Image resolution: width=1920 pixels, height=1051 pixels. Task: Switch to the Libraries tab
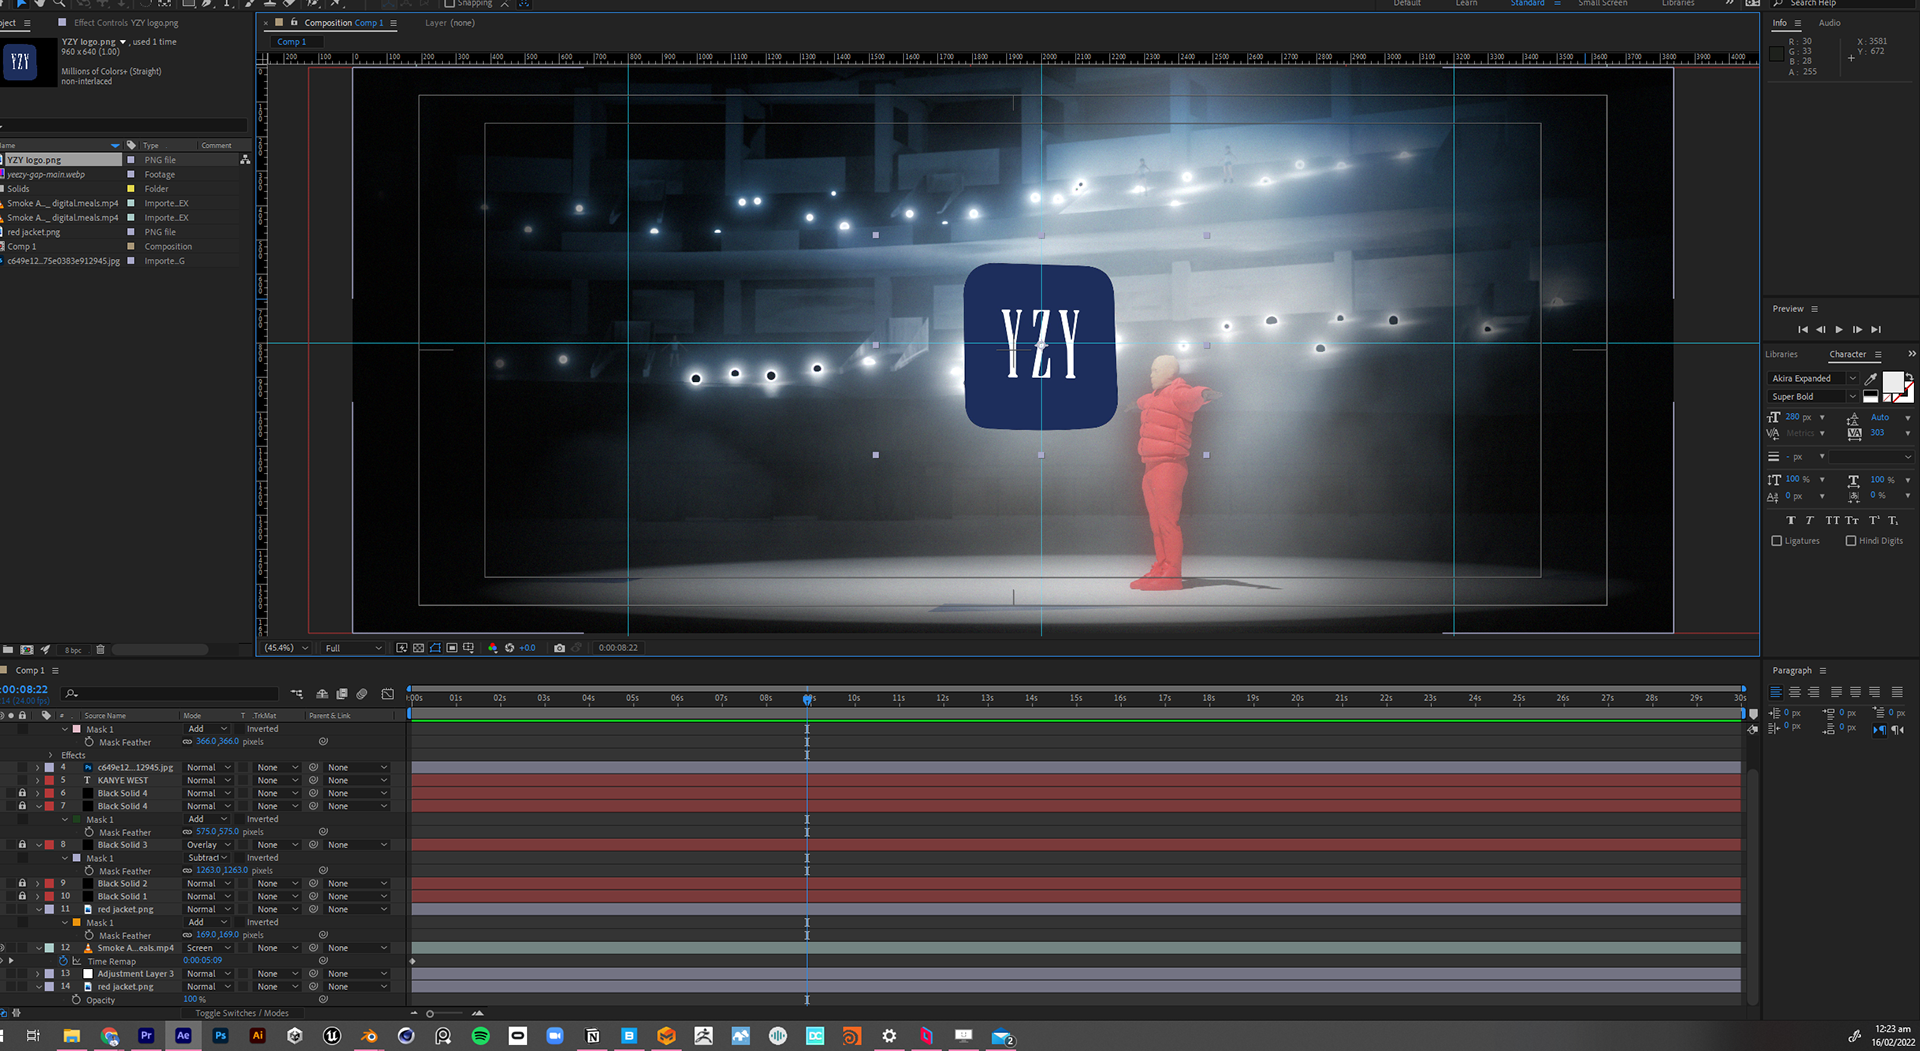point(1781,354)
